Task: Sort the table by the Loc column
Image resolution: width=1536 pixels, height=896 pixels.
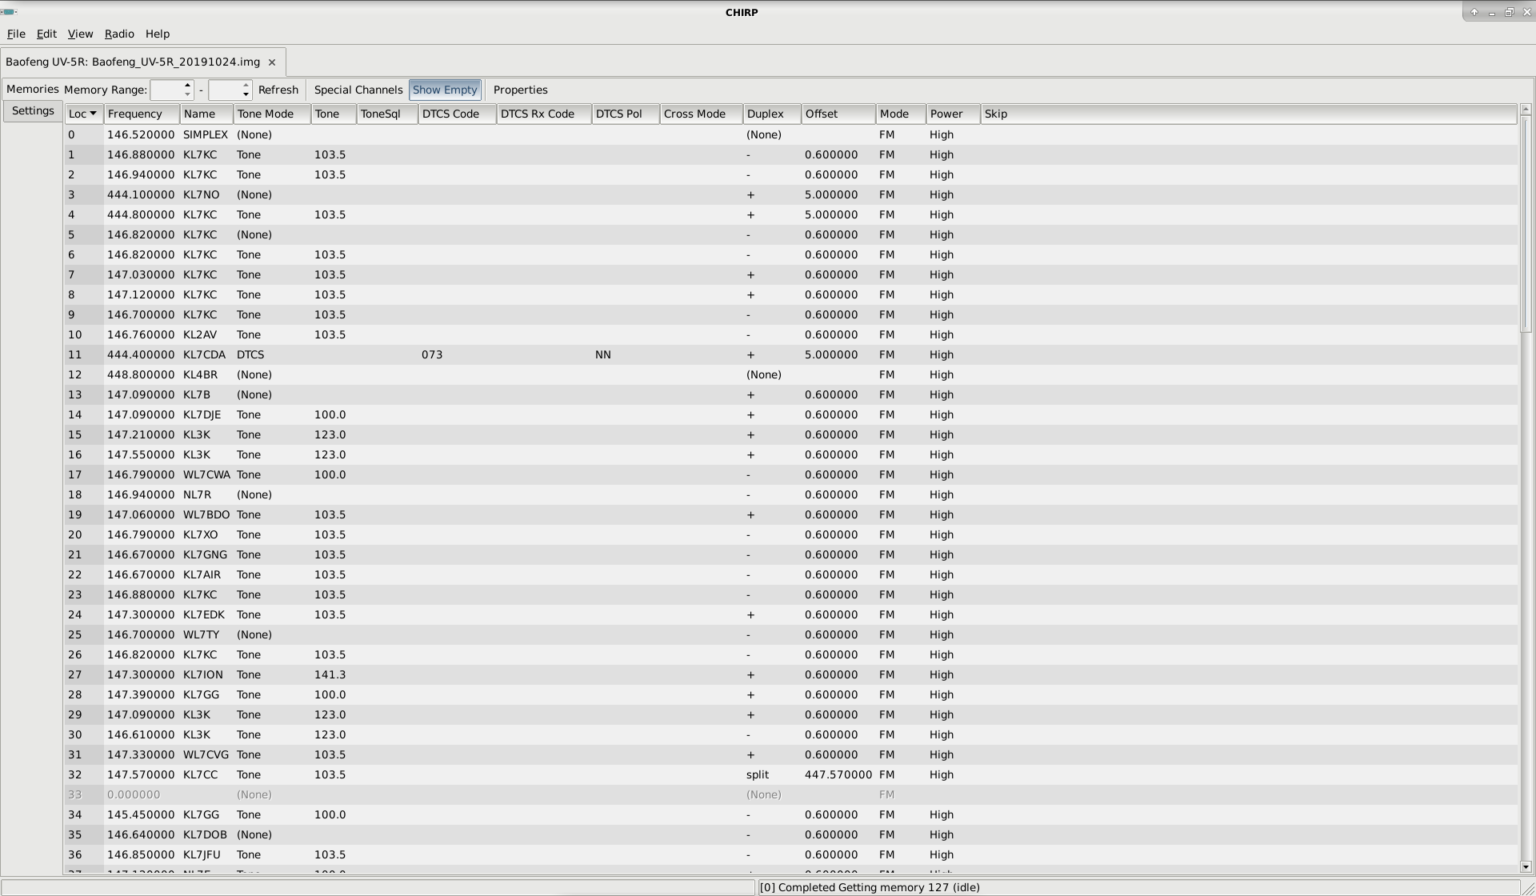Action: click(83, 114)
